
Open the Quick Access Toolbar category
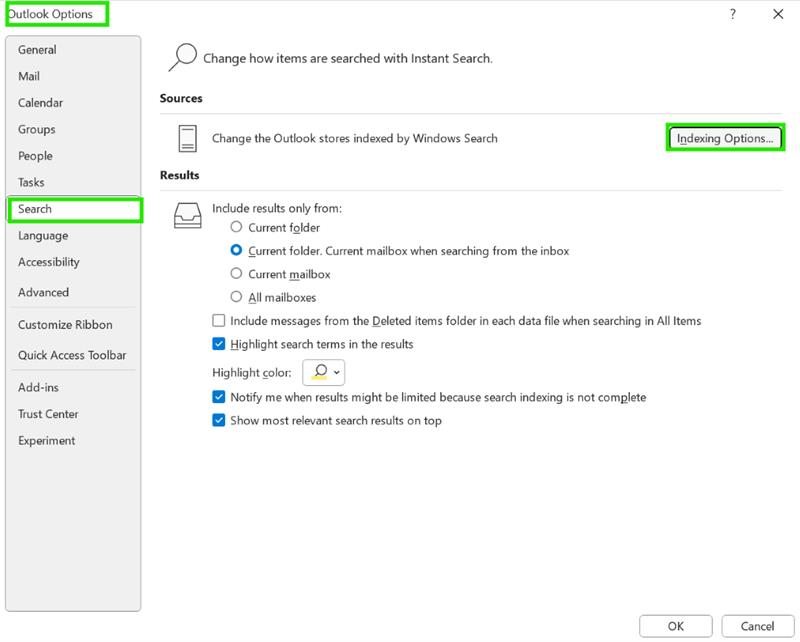coord(73,355)
